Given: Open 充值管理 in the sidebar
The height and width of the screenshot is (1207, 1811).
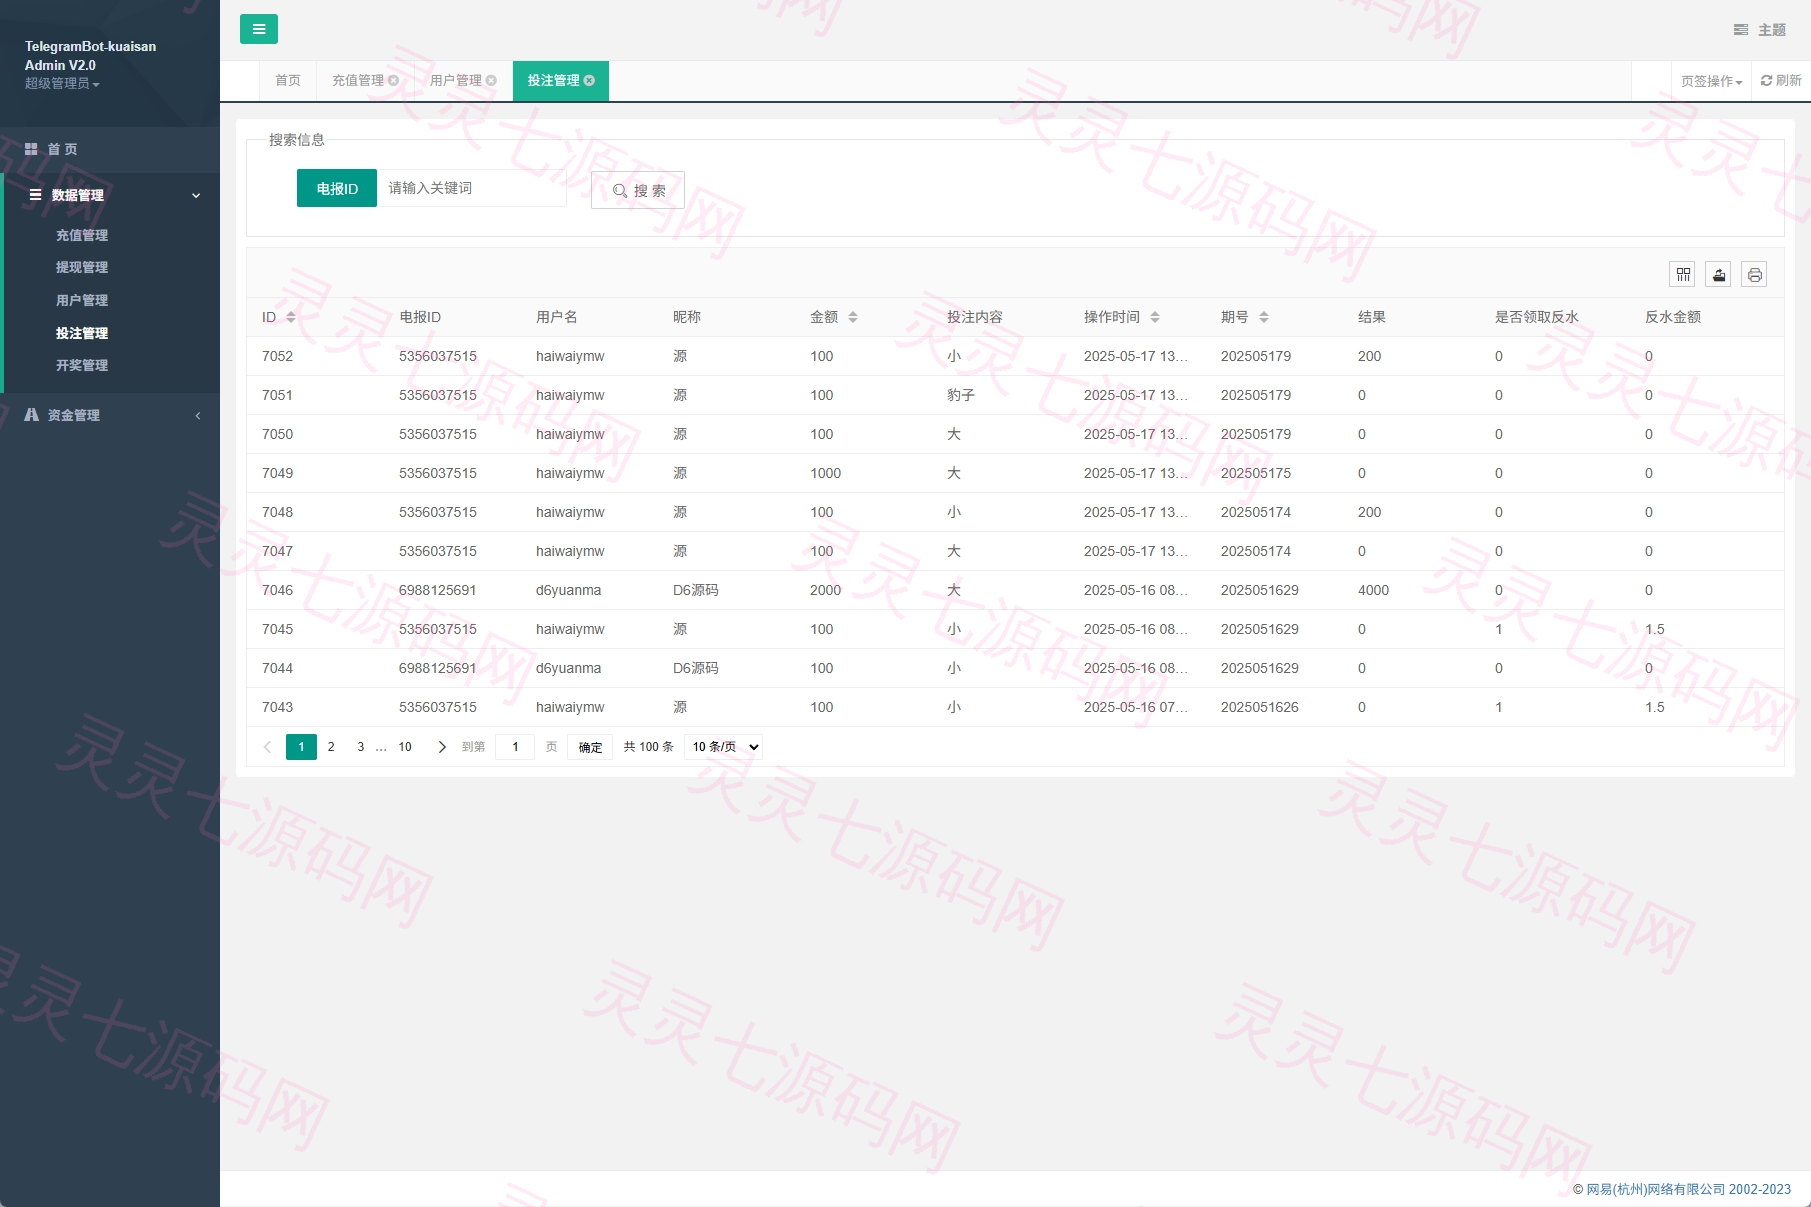Looking at the screenshot, I should click(x=82, y=235).
